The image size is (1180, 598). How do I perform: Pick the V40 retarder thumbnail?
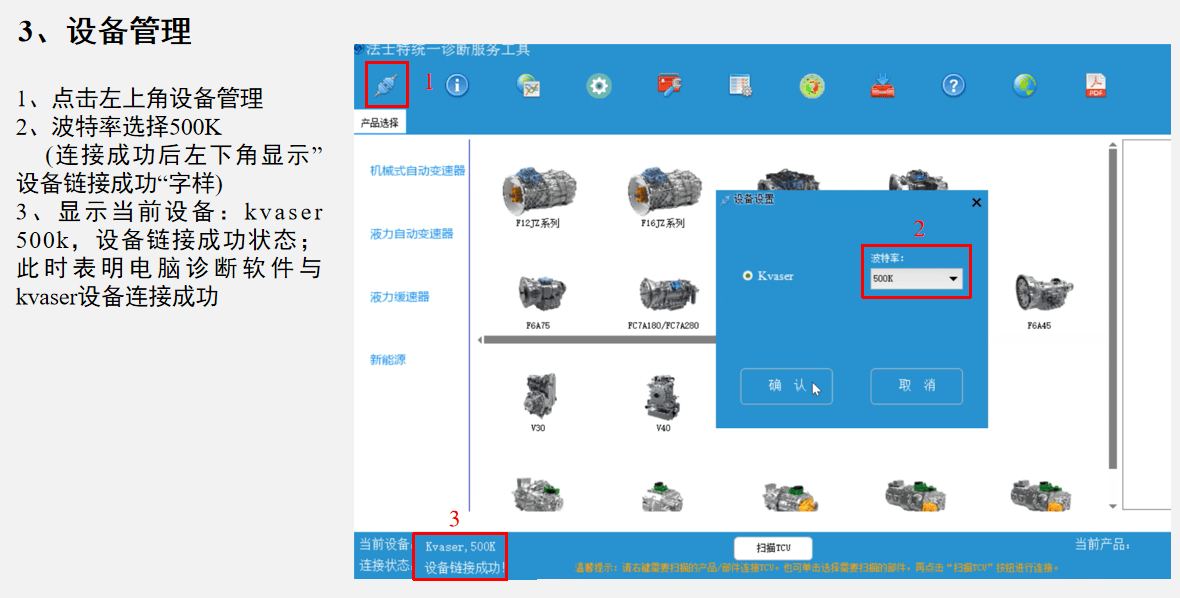pos(663,396)
